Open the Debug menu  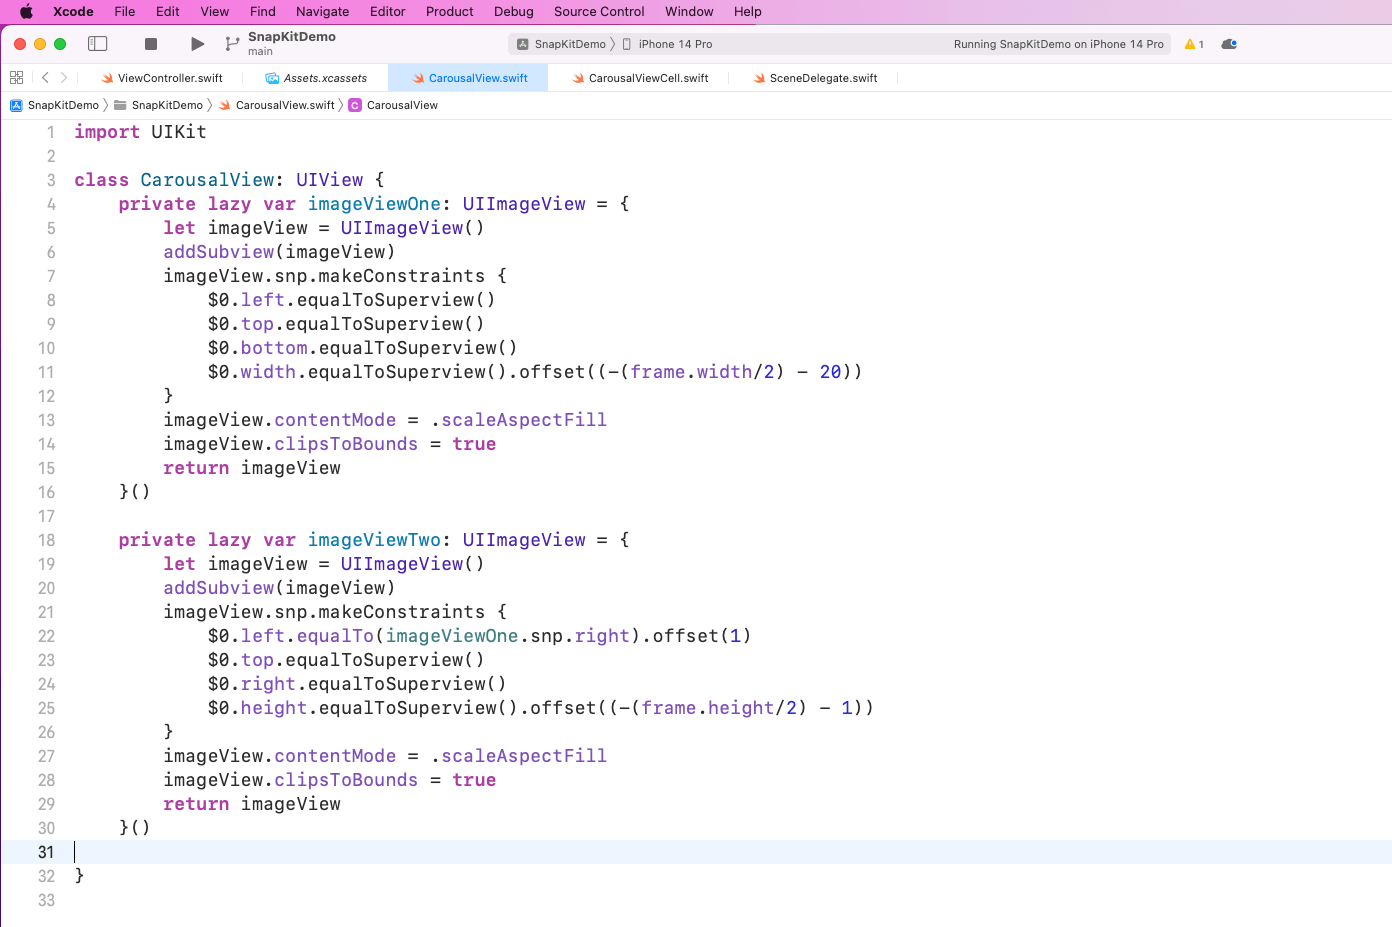pos(513,12)
